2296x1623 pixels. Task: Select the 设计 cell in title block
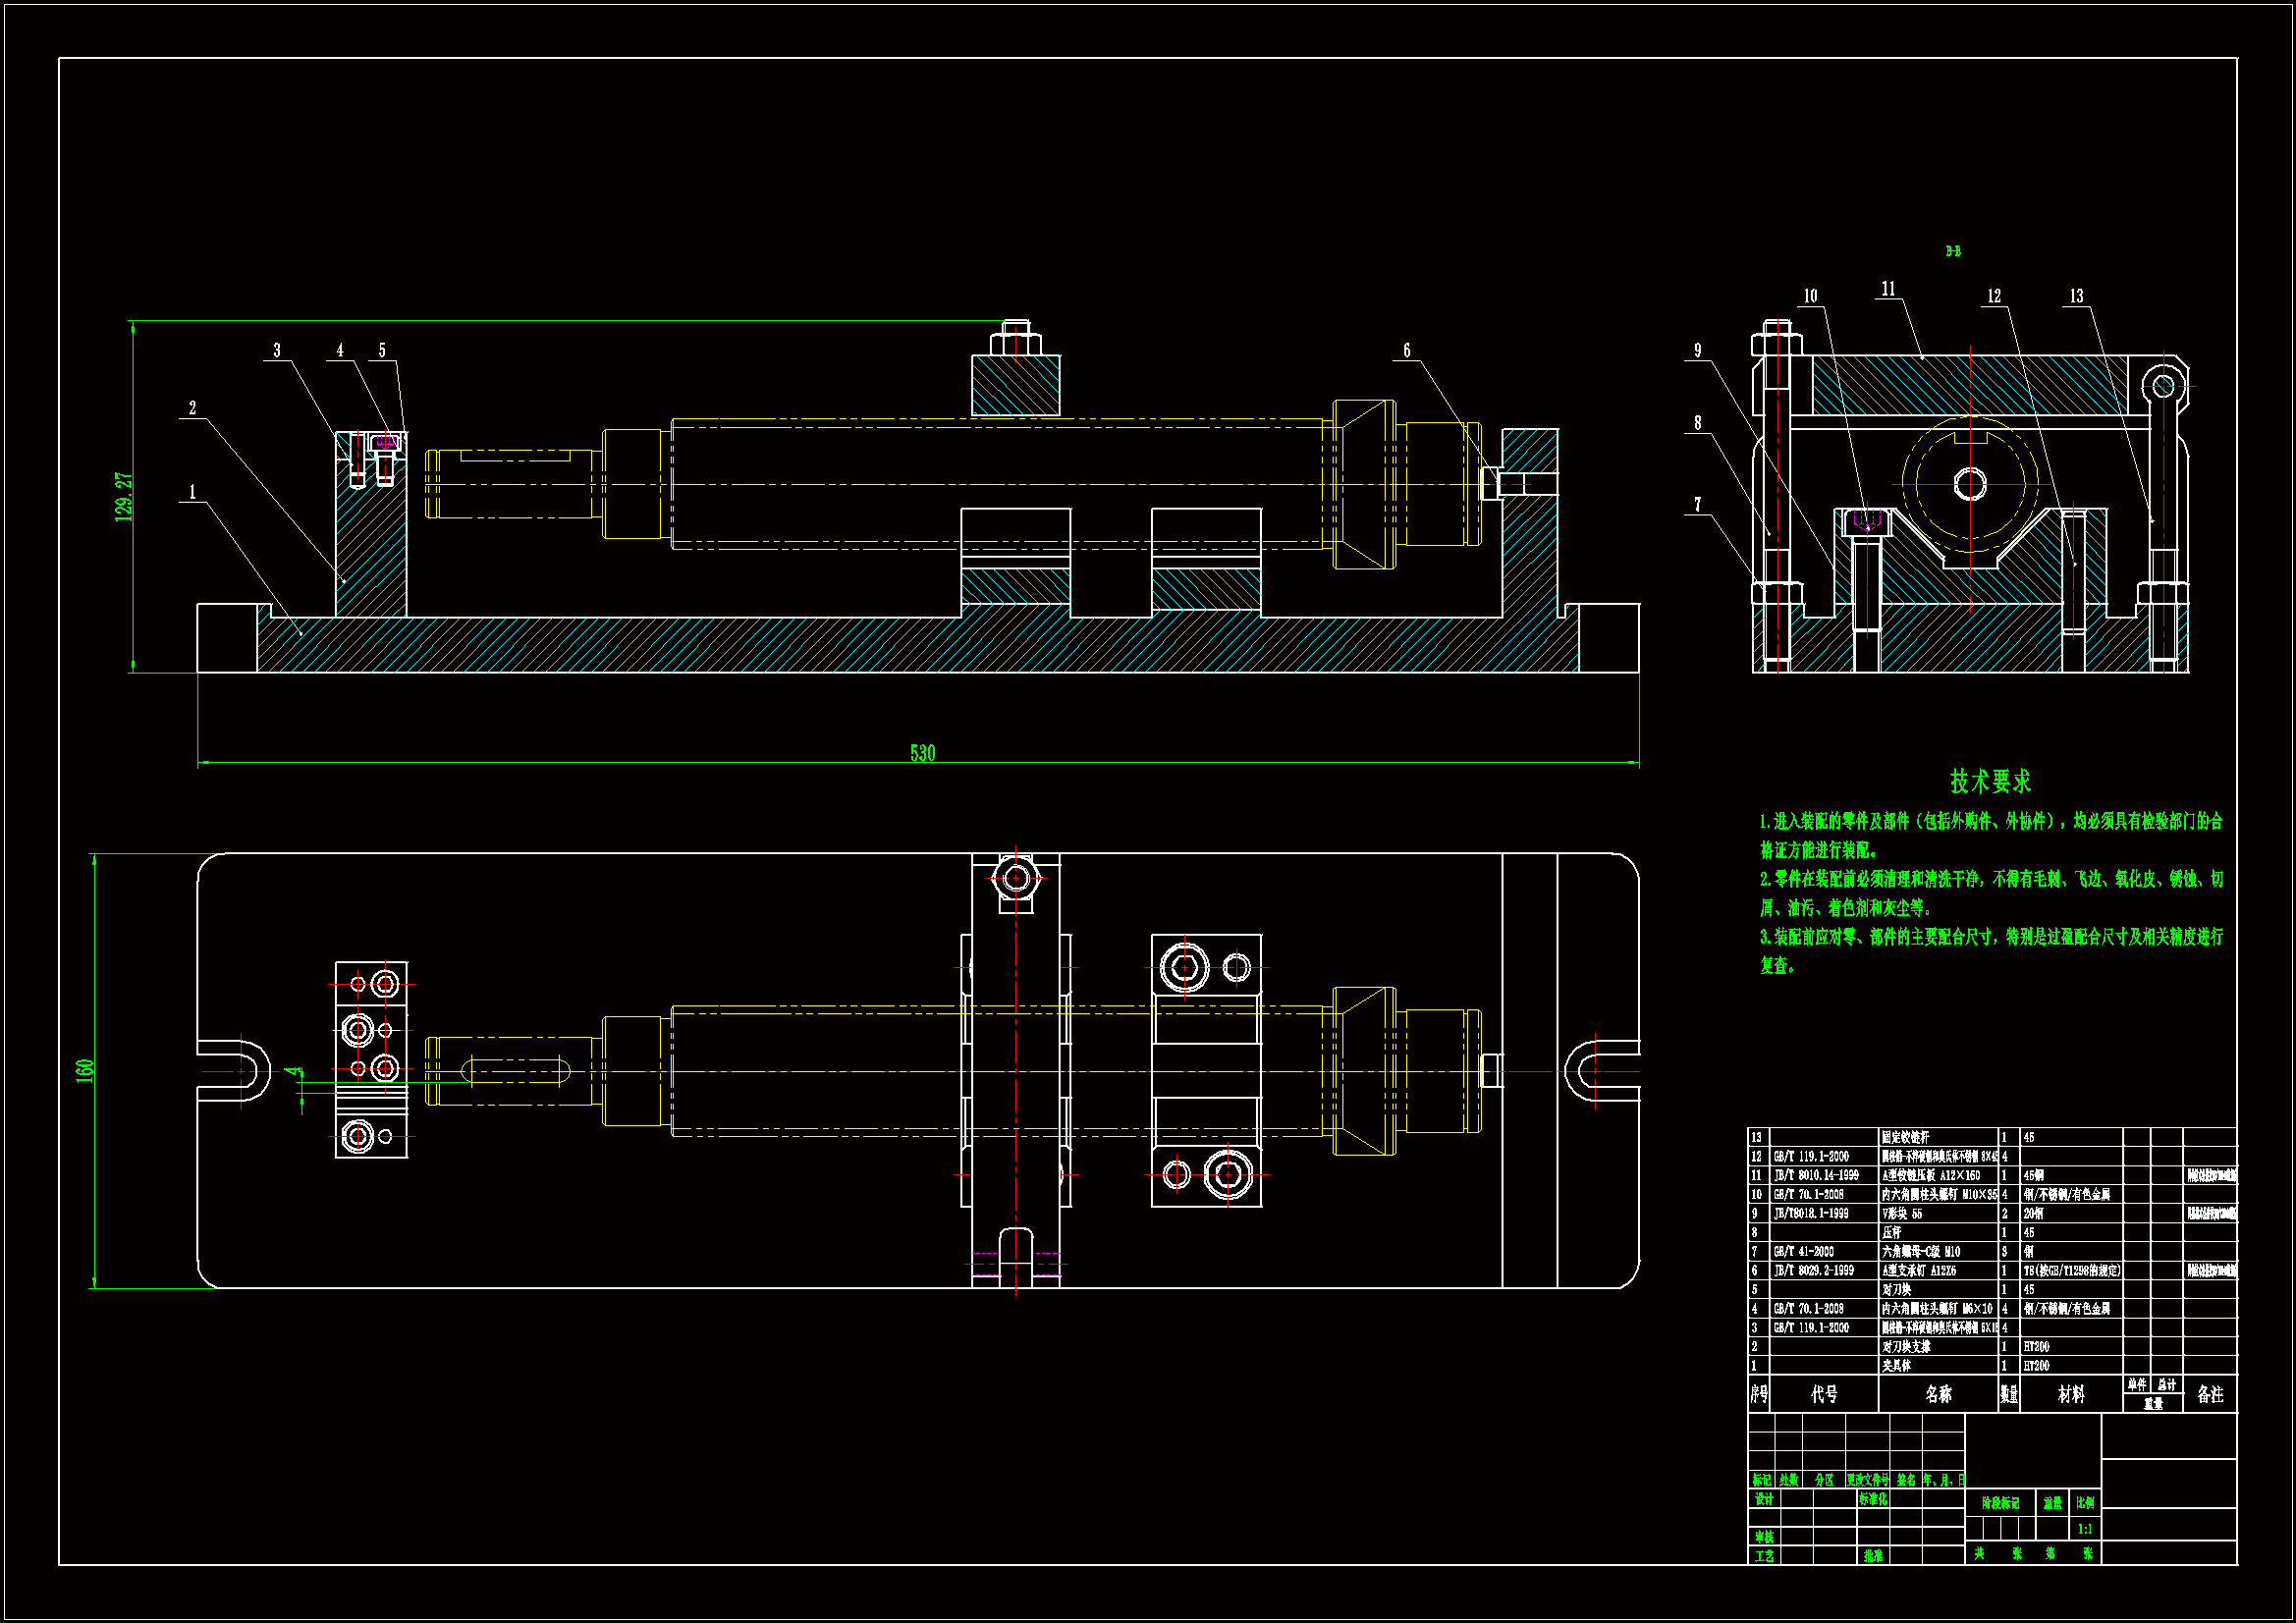tap(1763, 1499)
